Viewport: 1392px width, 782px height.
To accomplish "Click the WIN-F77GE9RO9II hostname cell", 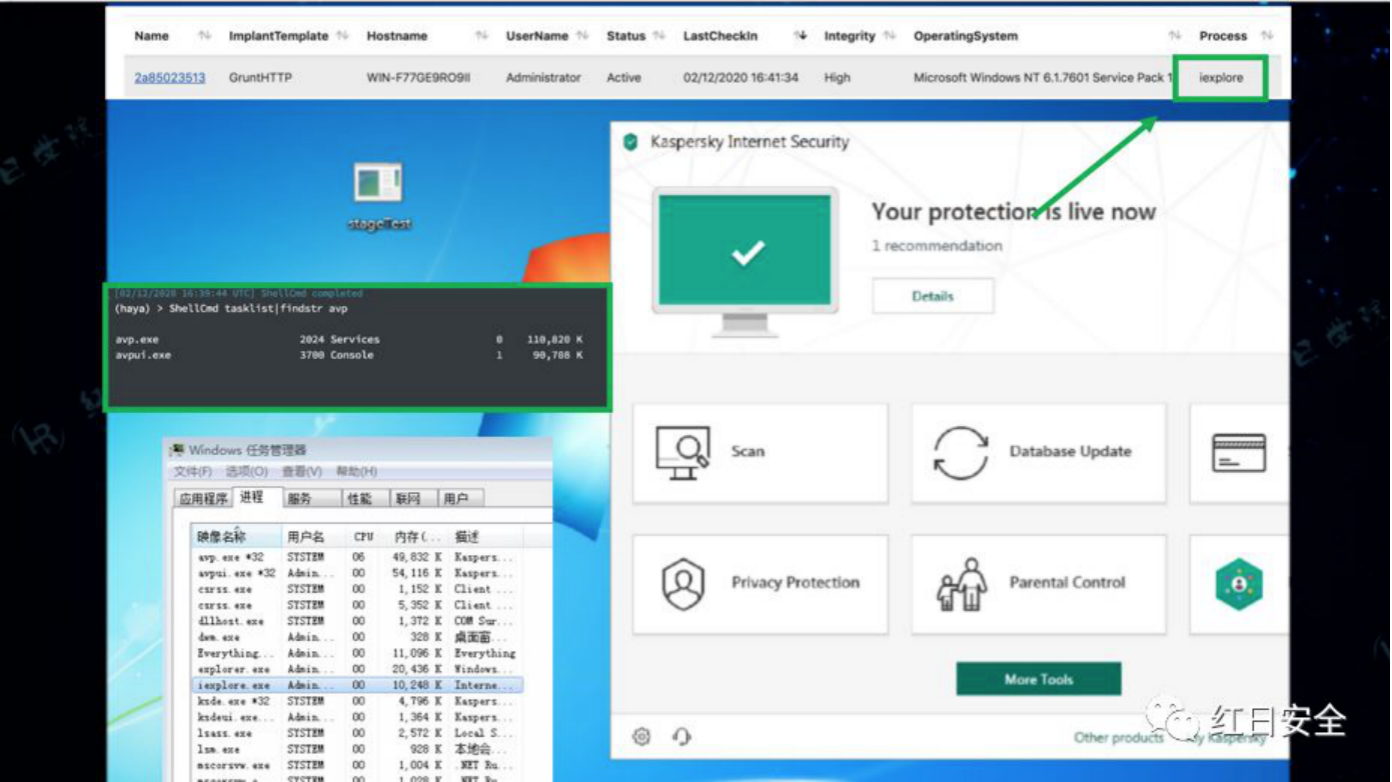I will [418, 78].
